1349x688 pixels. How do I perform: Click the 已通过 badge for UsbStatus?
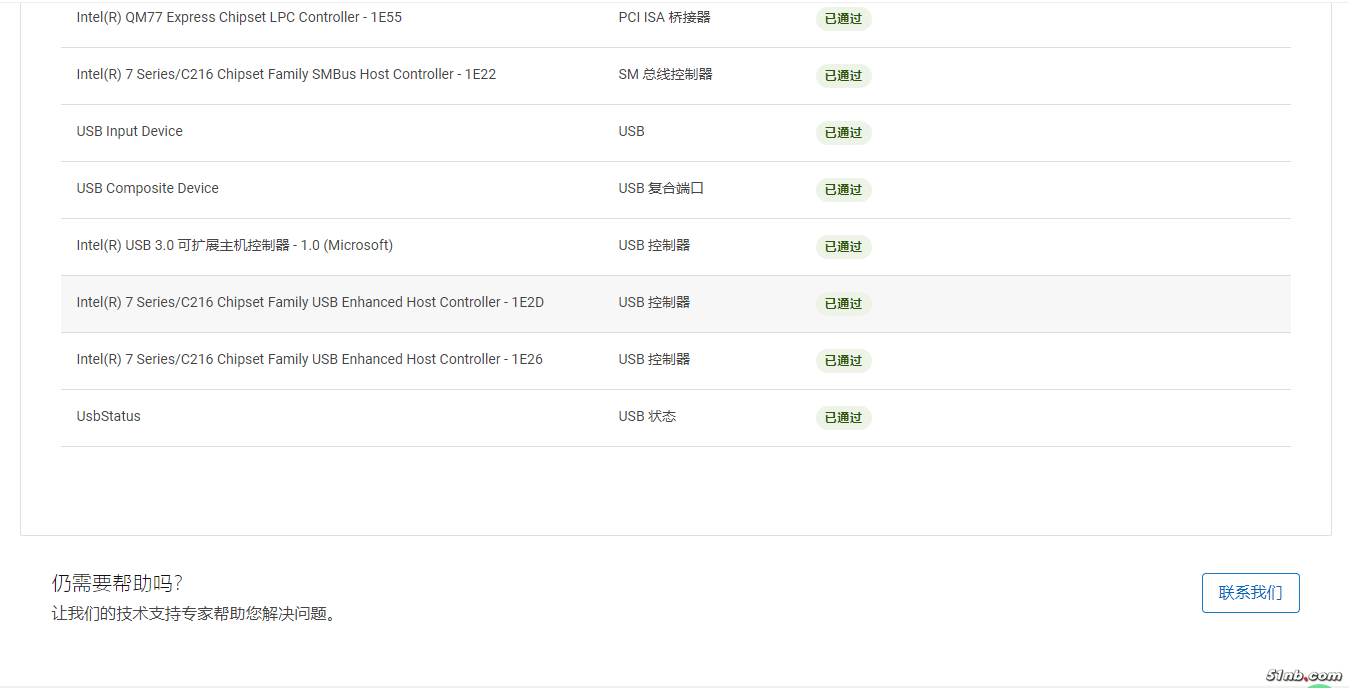843,418
